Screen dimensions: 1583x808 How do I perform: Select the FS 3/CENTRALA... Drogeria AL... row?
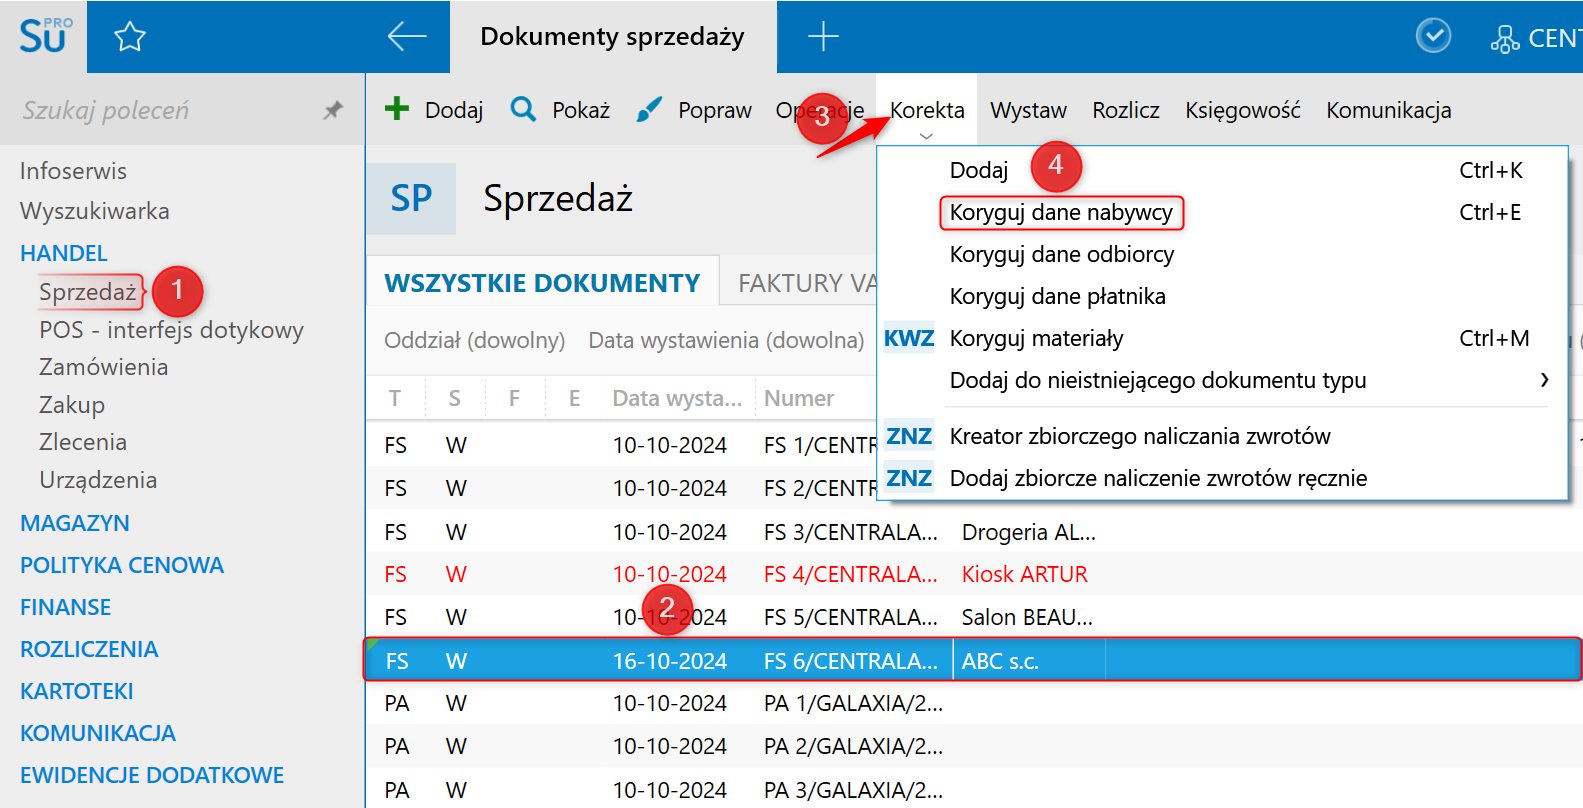pos(973,532)
